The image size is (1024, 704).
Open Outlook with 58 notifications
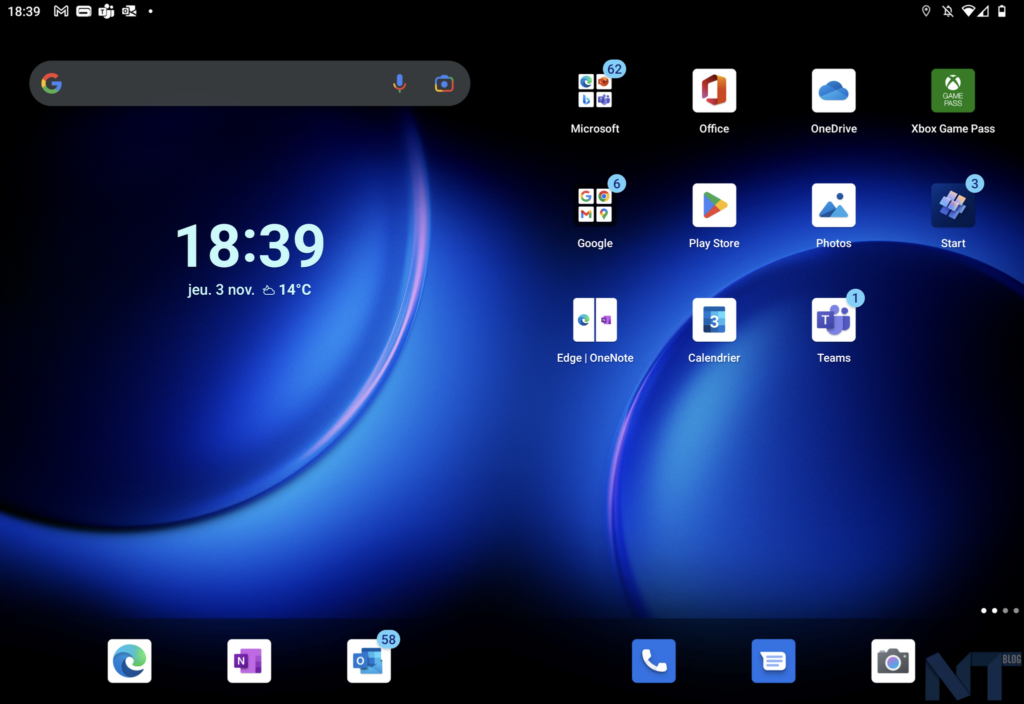(x=368, y=661)
